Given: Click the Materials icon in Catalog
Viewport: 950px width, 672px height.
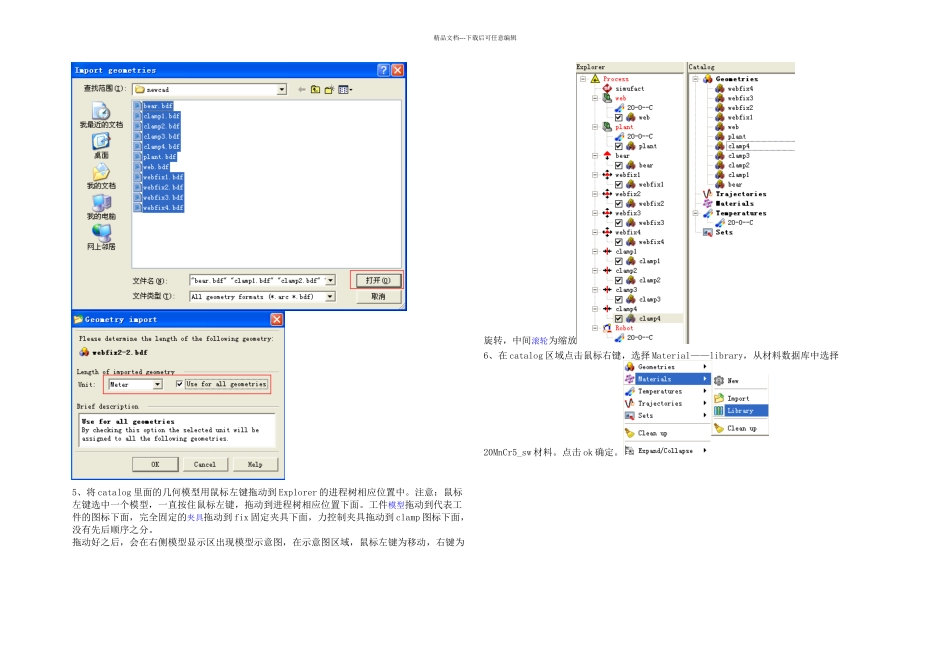Looking at the screenshot, I should (707, 204).
